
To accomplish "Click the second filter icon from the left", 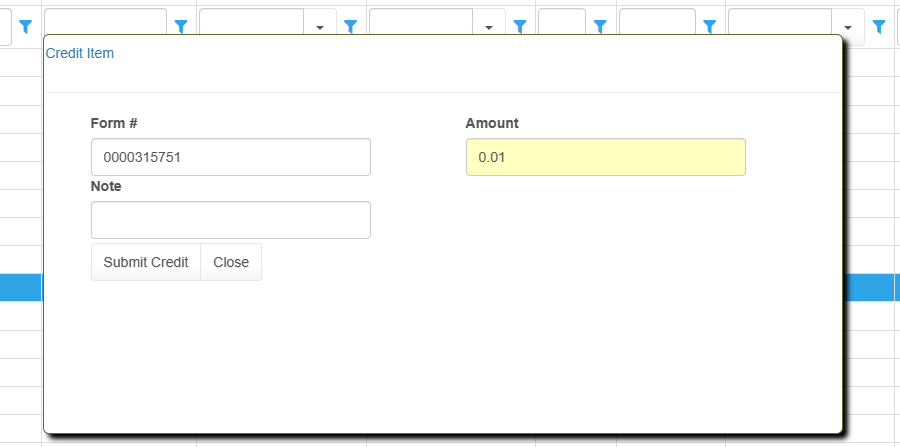I will [x=181, y=27].
